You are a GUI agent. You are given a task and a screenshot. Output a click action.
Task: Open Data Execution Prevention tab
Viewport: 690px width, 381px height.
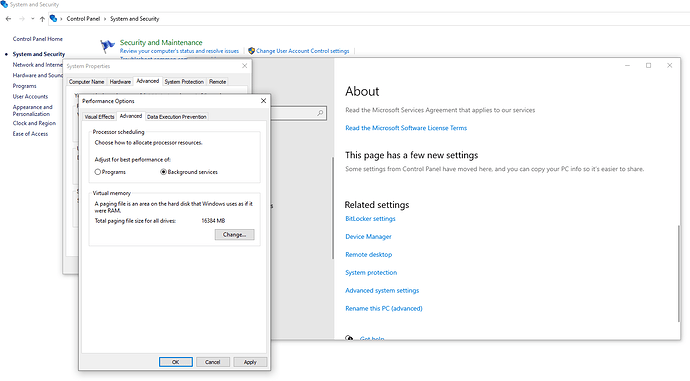pos(176,117)
